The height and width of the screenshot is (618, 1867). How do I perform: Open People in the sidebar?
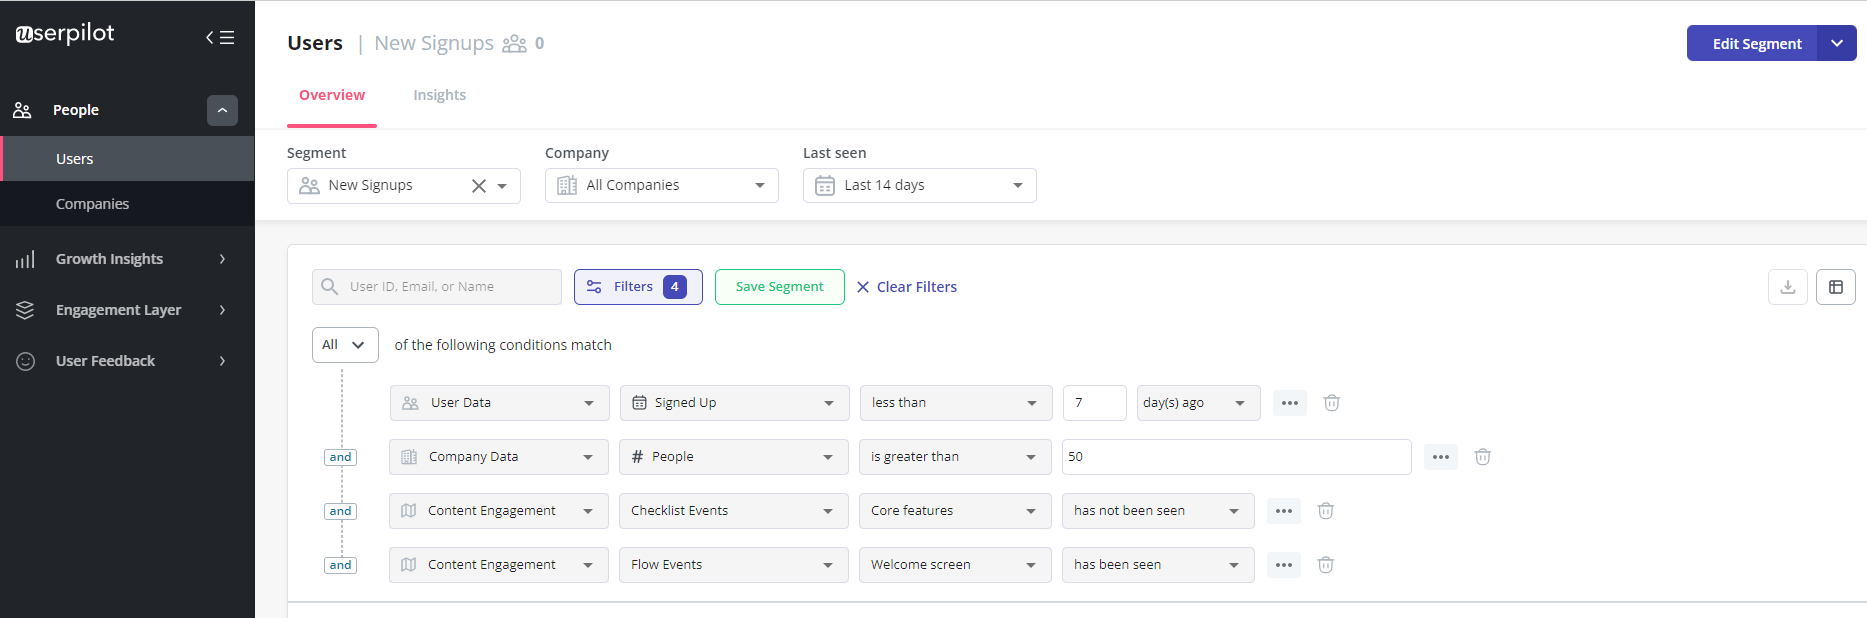pyautogui.click(x=76, y=110)
